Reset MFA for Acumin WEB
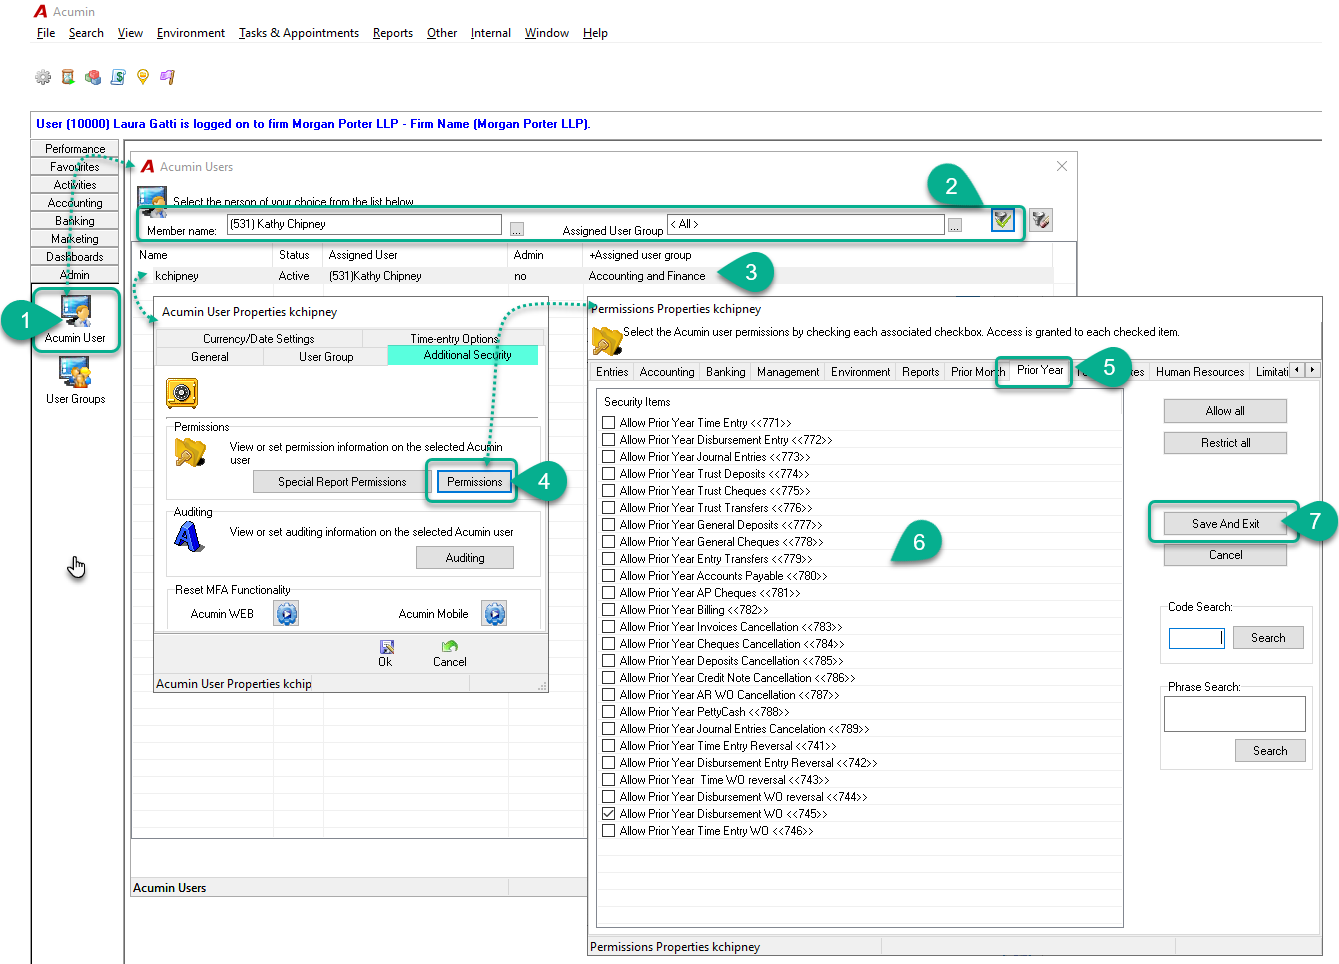Screen dimensions: 1339x964 click(x=287, y=614)
